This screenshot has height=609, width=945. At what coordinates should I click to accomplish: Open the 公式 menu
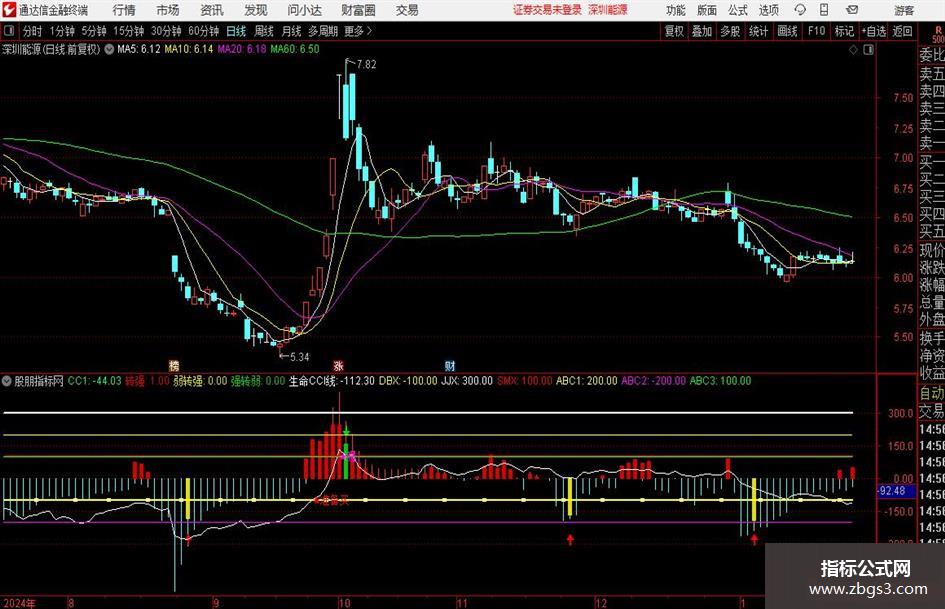pos(738,10)
